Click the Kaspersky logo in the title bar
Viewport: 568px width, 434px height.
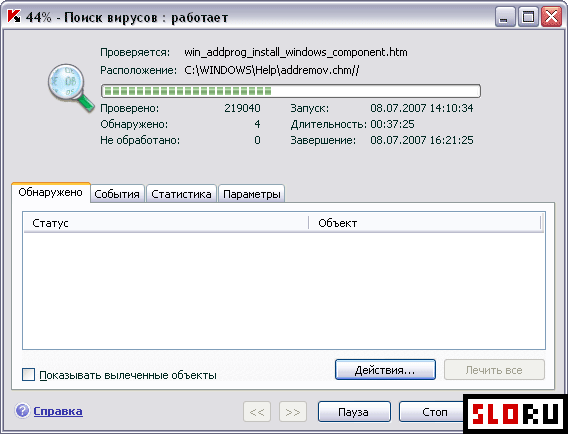tap(14, 17)
